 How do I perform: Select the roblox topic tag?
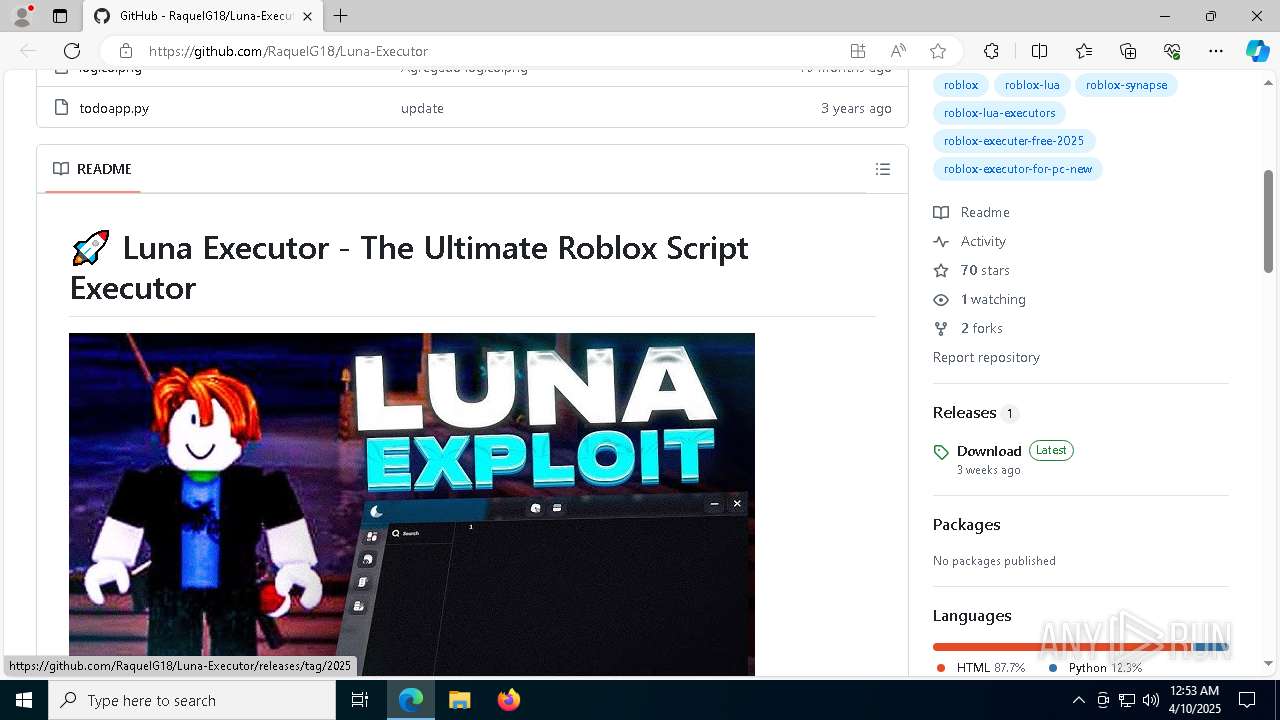pos(961,85)
